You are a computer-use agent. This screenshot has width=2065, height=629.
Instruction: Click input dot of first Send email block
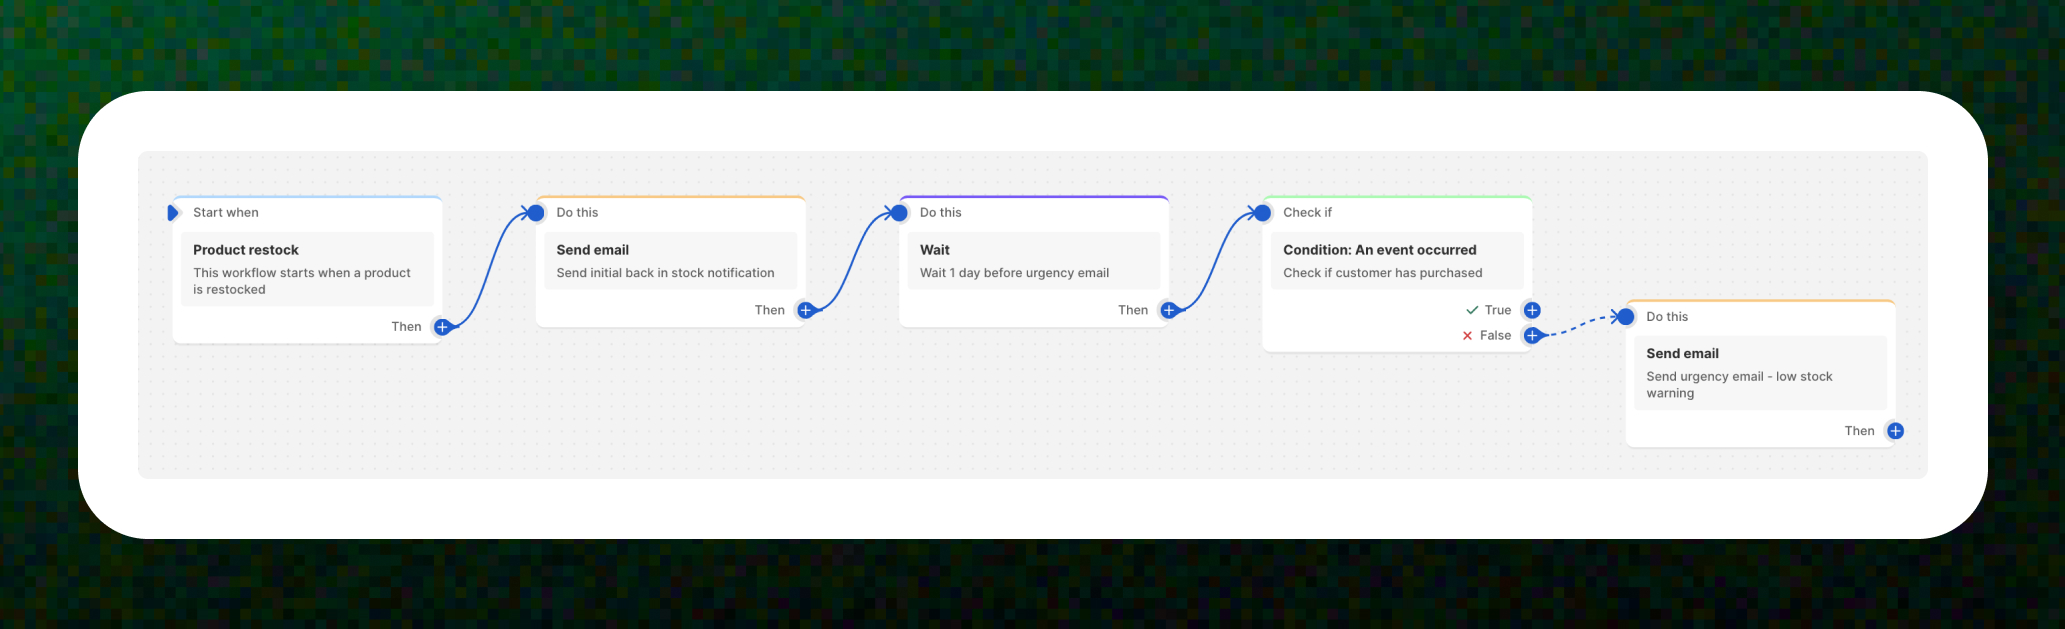coord(536,213)
